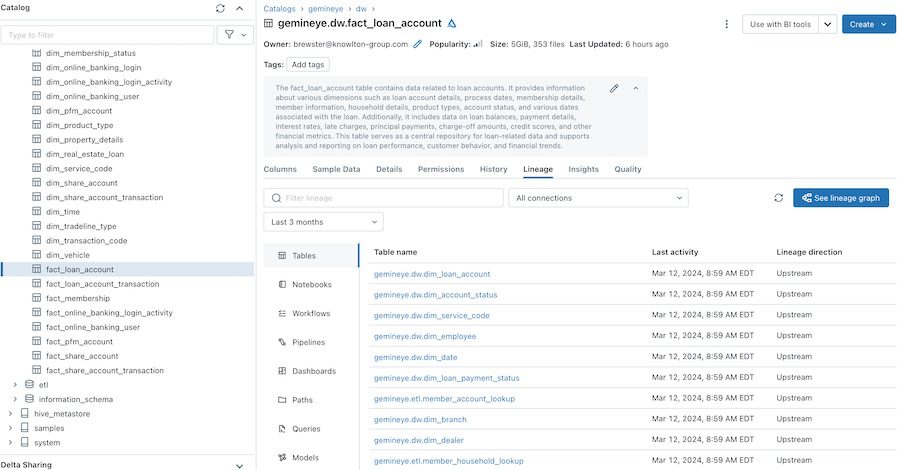The height and width of the screenshot is (470, 900).
Task: Refresh the lineage list
Action: point(778,198)
